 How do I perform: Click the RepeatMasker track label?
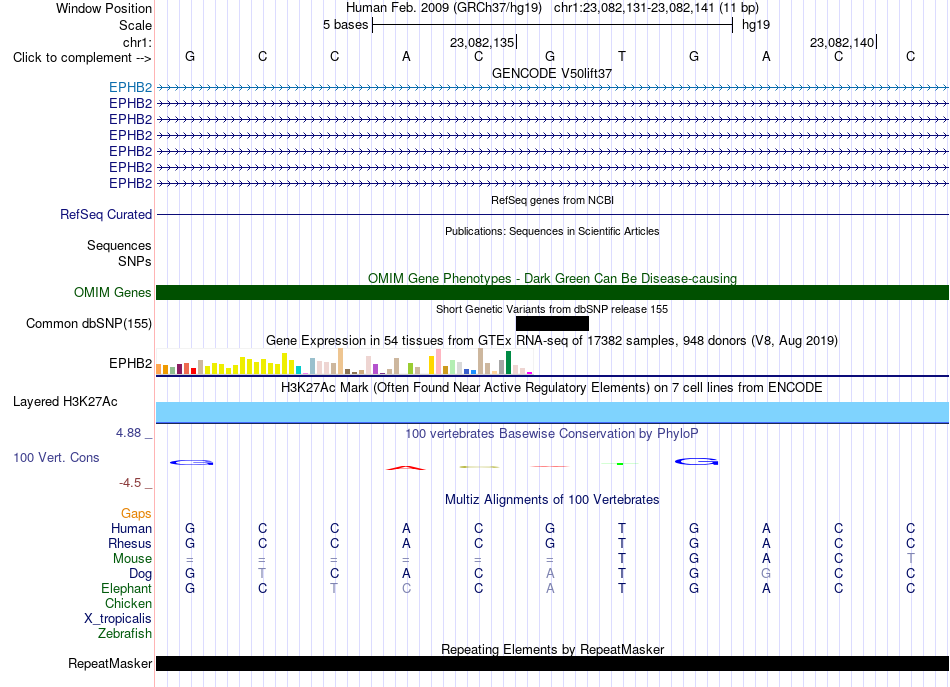(110, 663)
